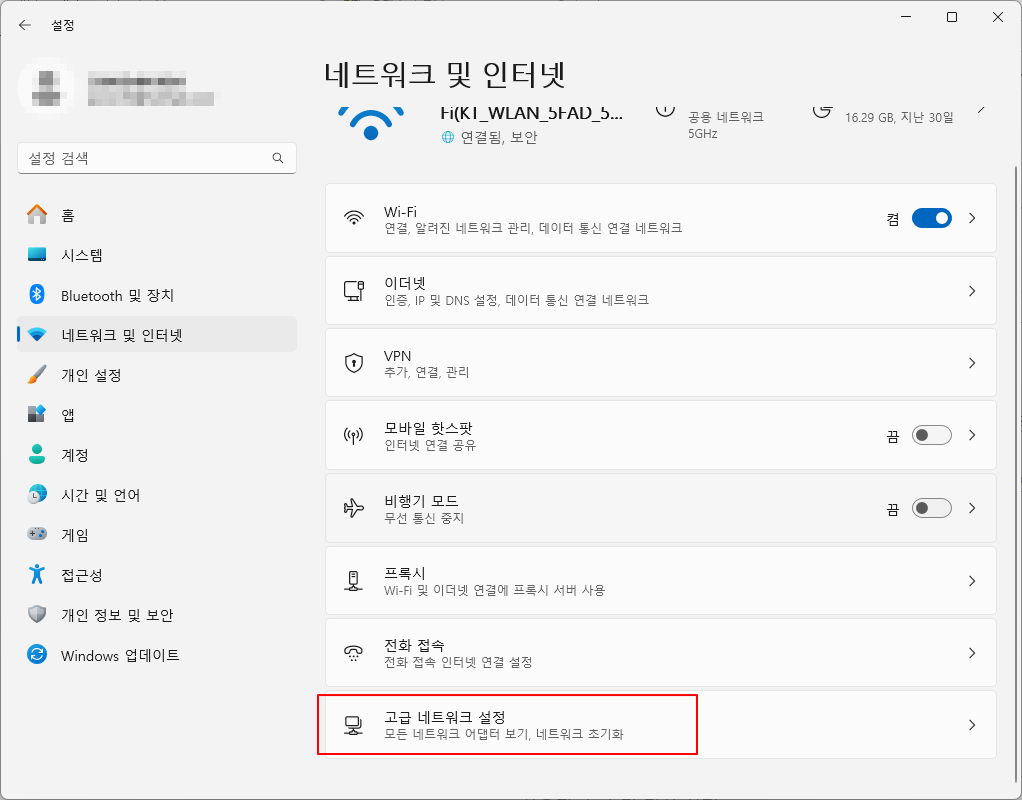Click the dial-up connection icon
Screen dimensions: 1022x800
353,652
